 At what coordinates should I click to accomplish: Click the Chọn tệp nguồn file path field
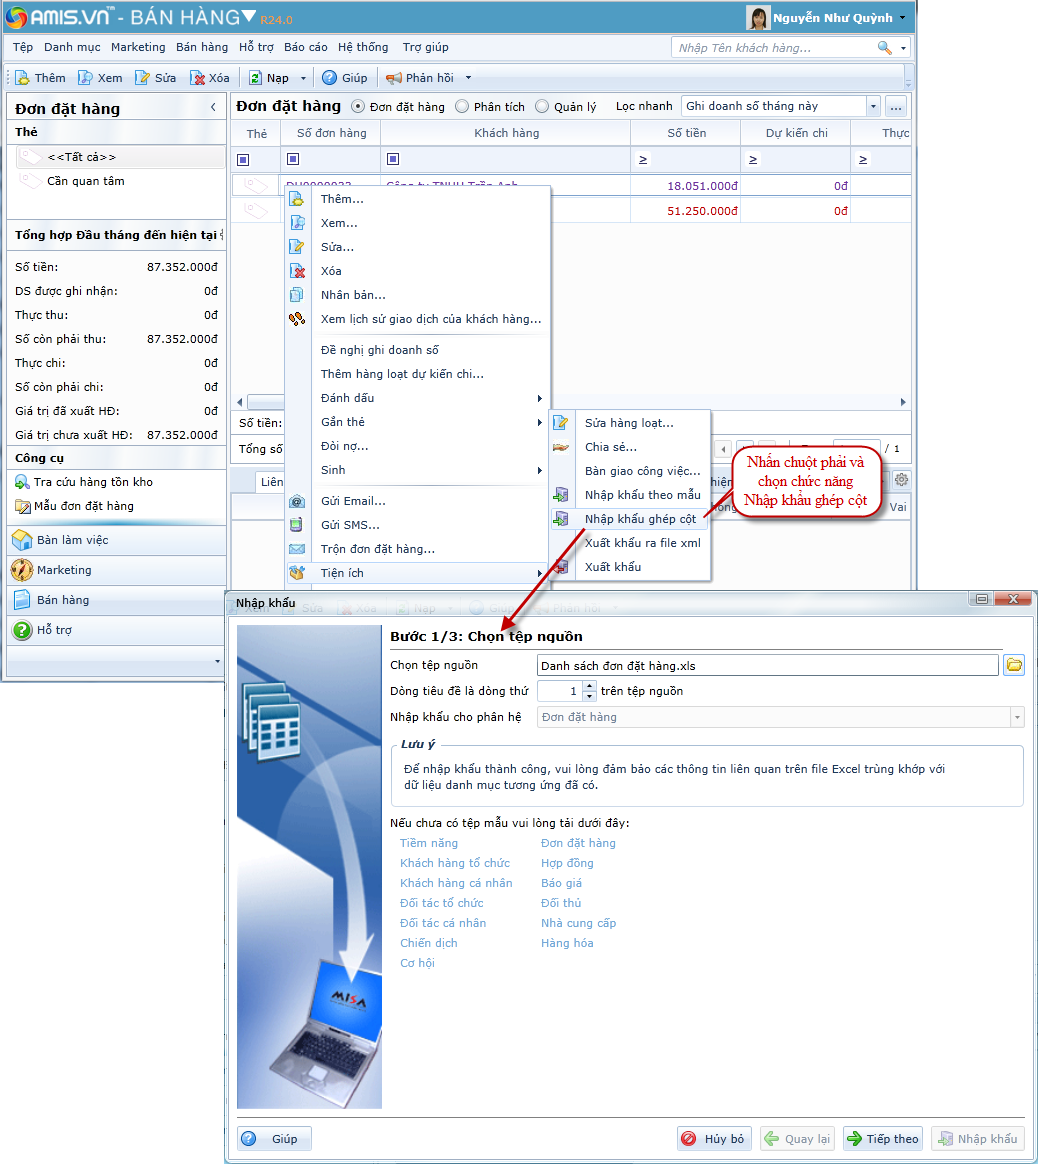pyautogui.click(x=767, y=665)
